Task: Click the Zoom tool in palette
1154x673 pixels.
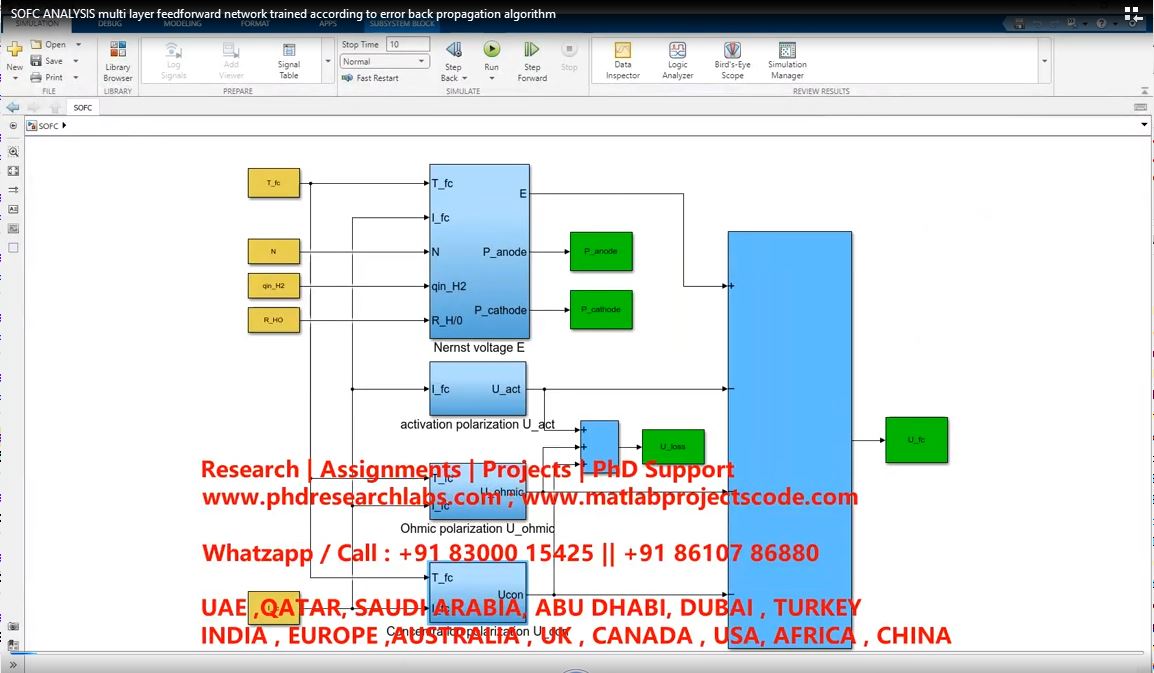Action: (13, 152)
